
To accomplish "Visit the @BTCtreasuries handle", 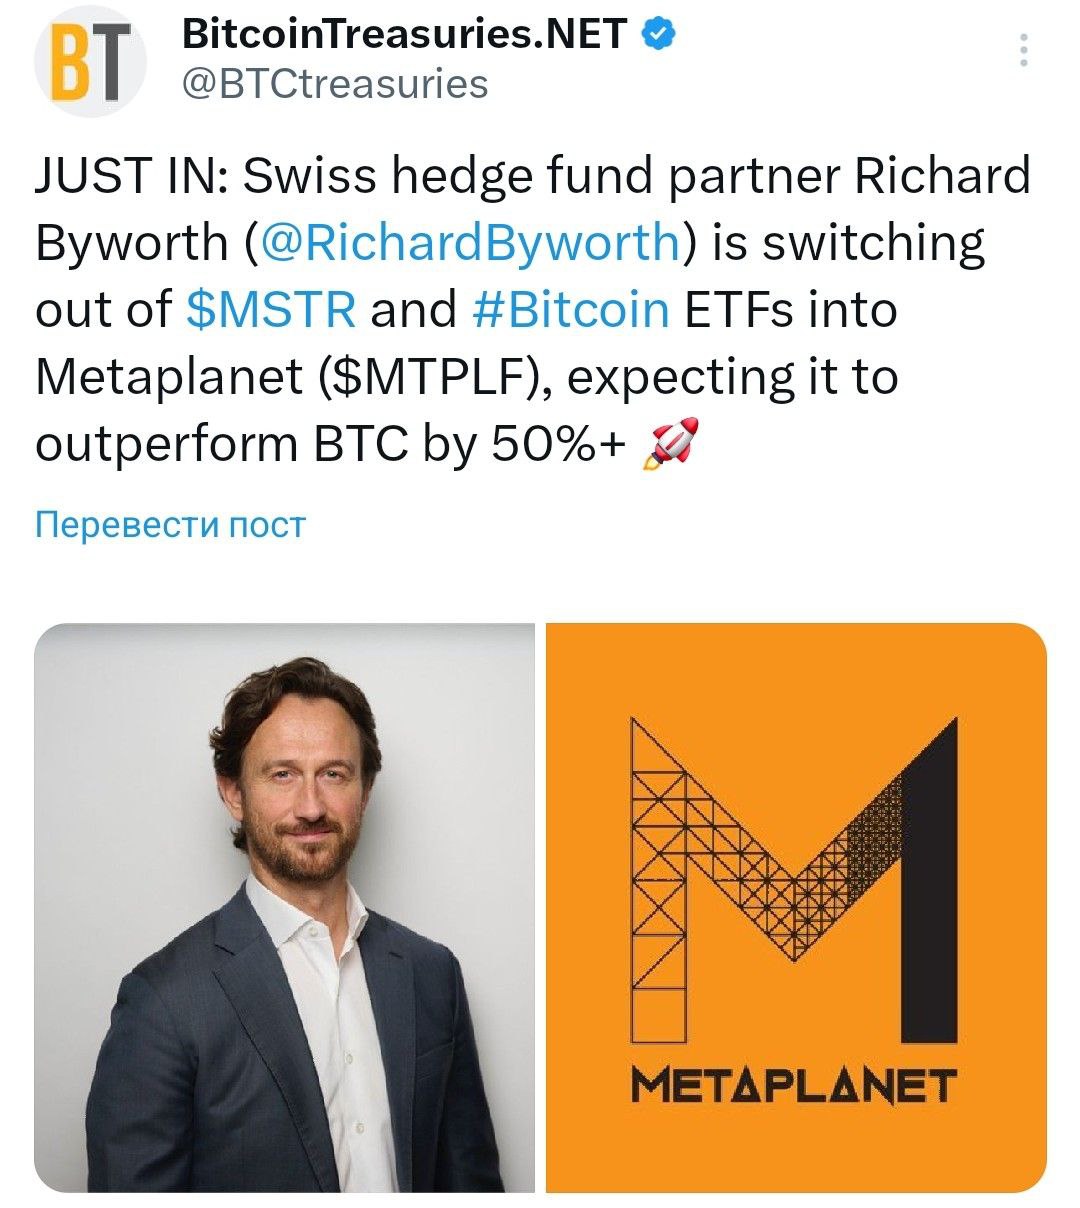I will (334, 84).
